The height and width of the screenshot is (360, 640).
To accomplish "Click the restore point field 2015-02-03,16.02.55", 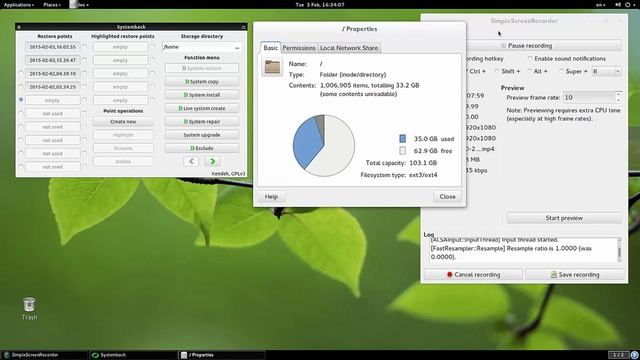I will tap(53, 47).
